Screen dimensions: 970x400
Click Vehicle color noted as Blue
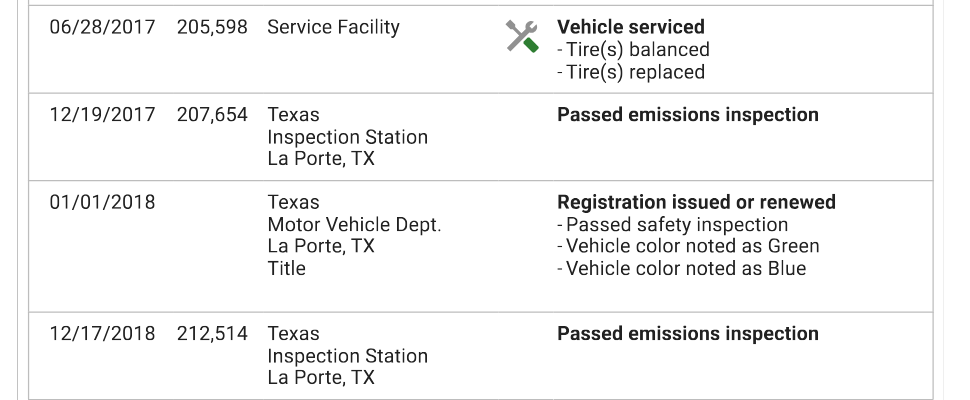point(681,268)
